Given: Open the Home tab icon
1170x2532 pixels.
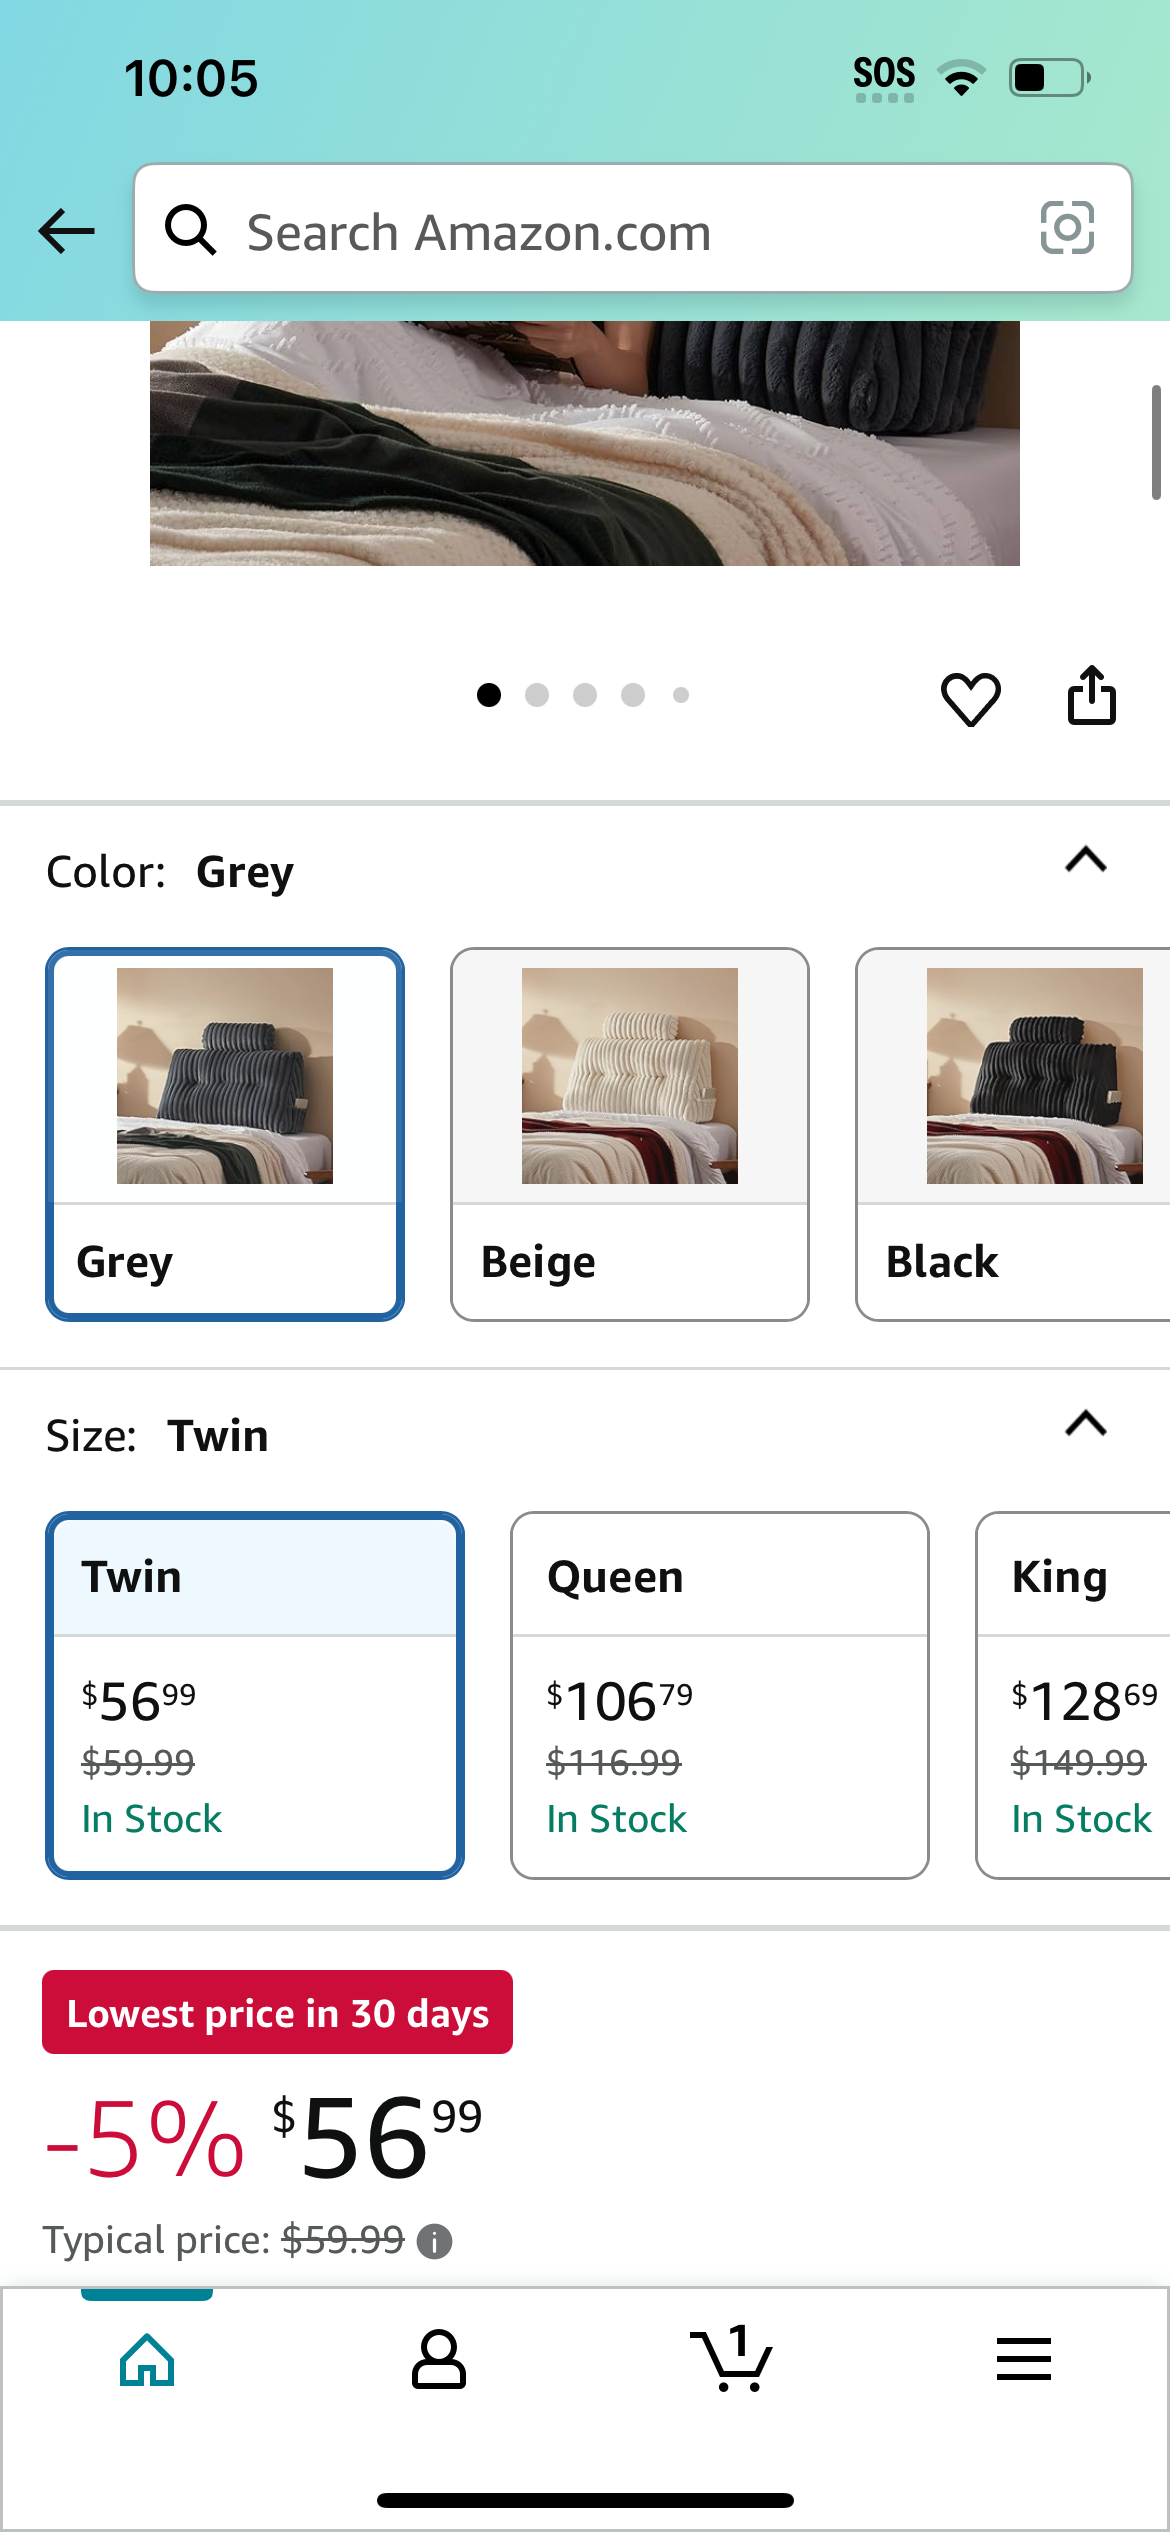Looking at the screenshot, I should [147, 2360].
